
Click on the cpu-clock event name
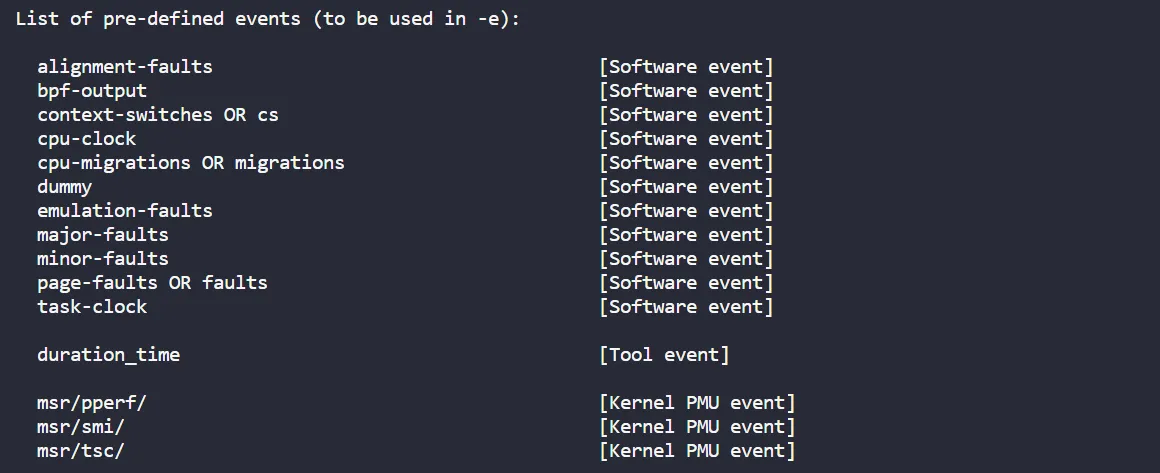tap(87, 139)
